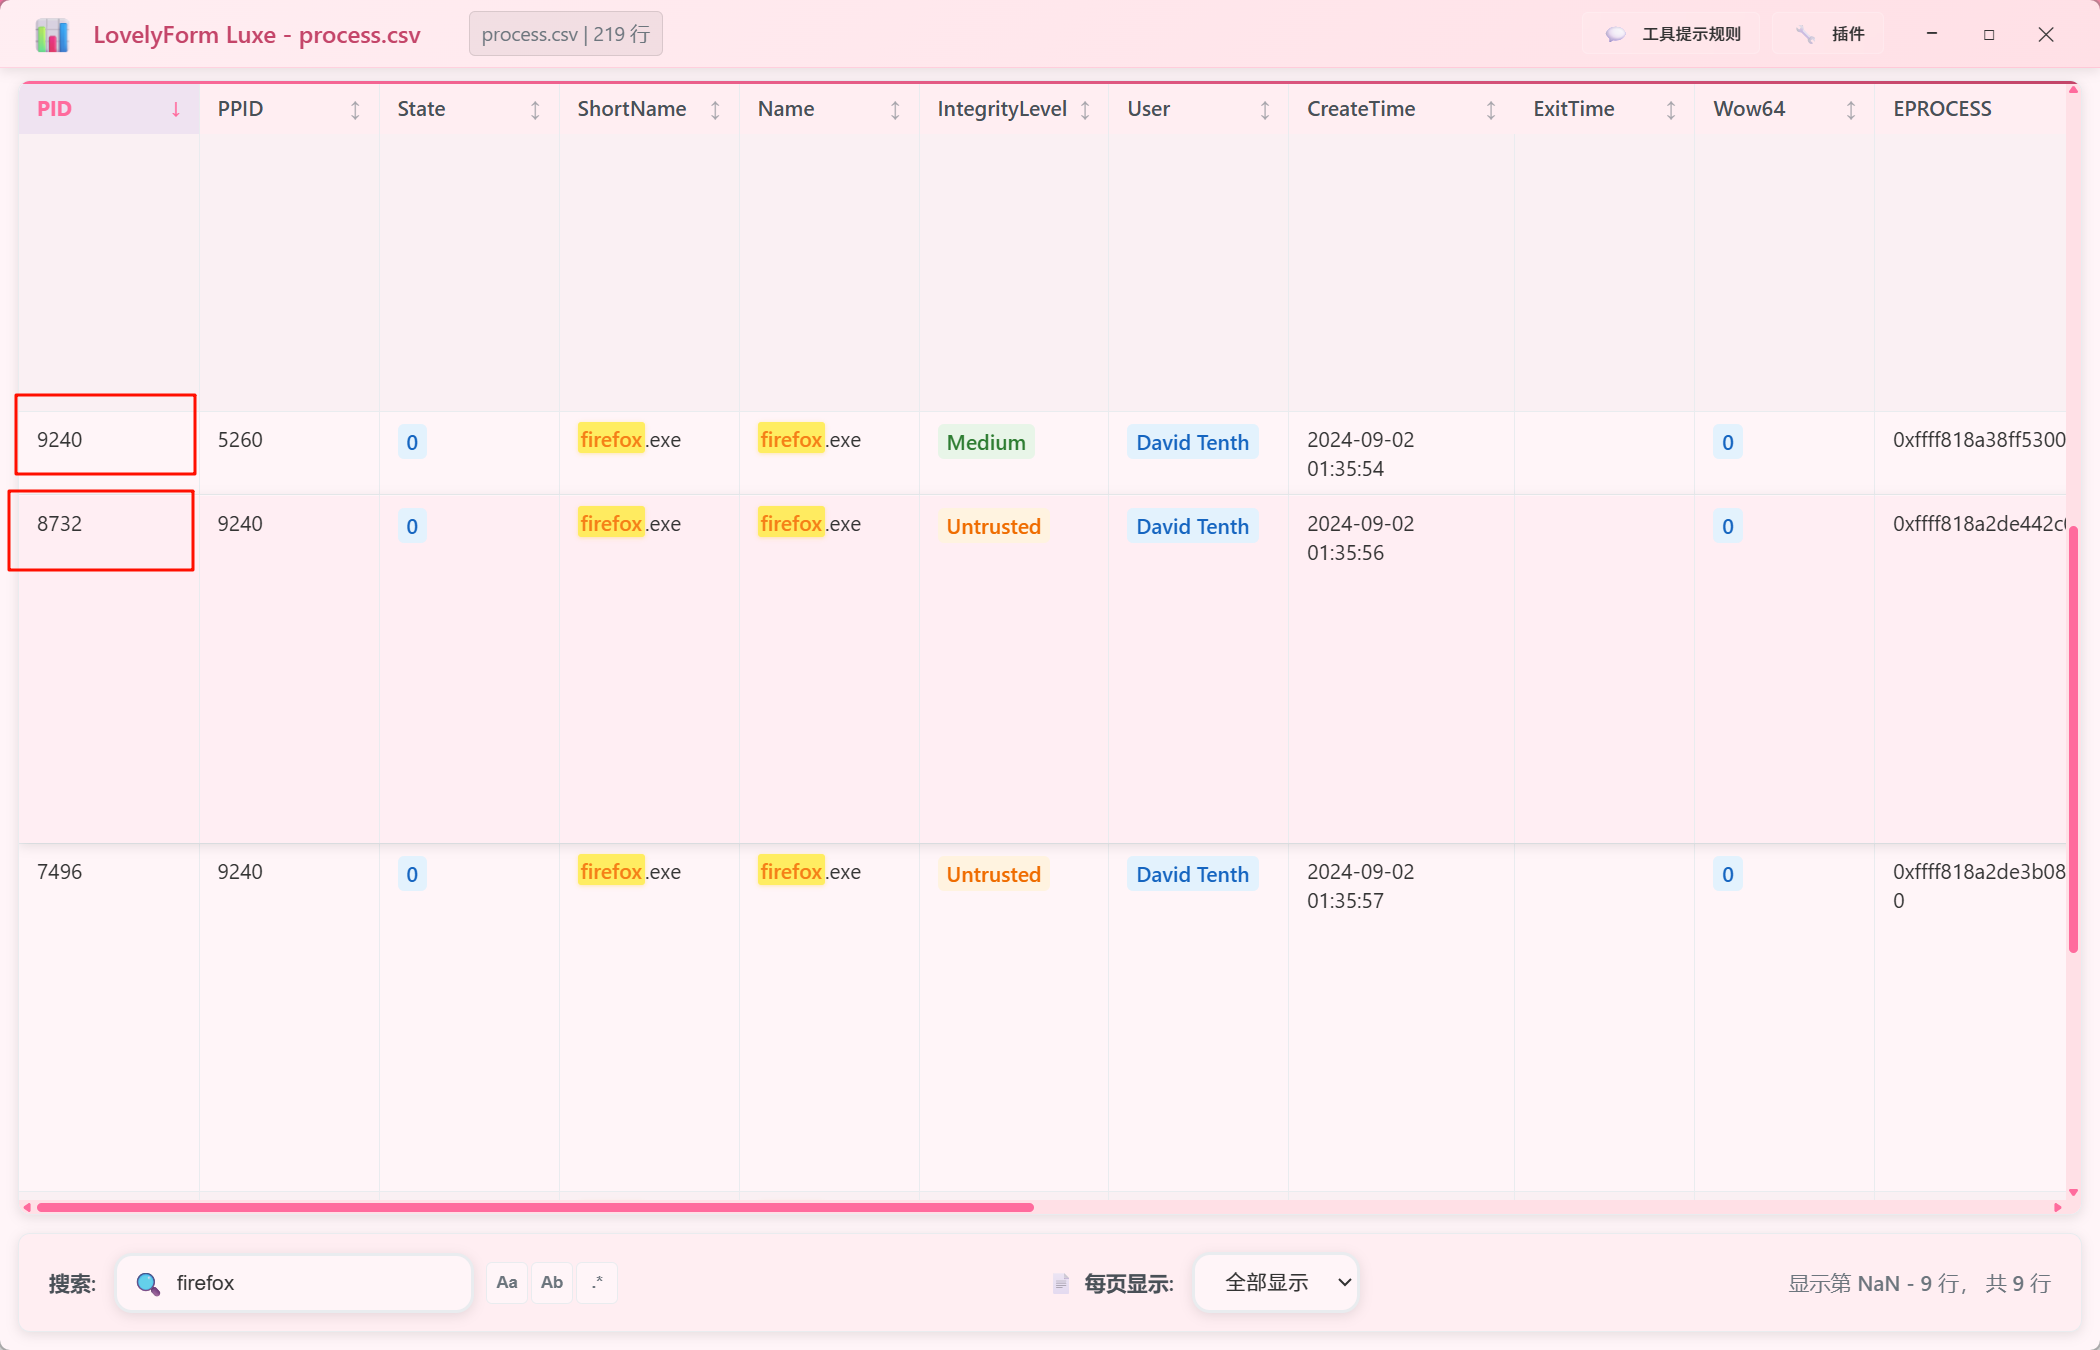Click the Medium integrity level tag
This screenshot has width=2100, height=1350.
coord(986,442)
